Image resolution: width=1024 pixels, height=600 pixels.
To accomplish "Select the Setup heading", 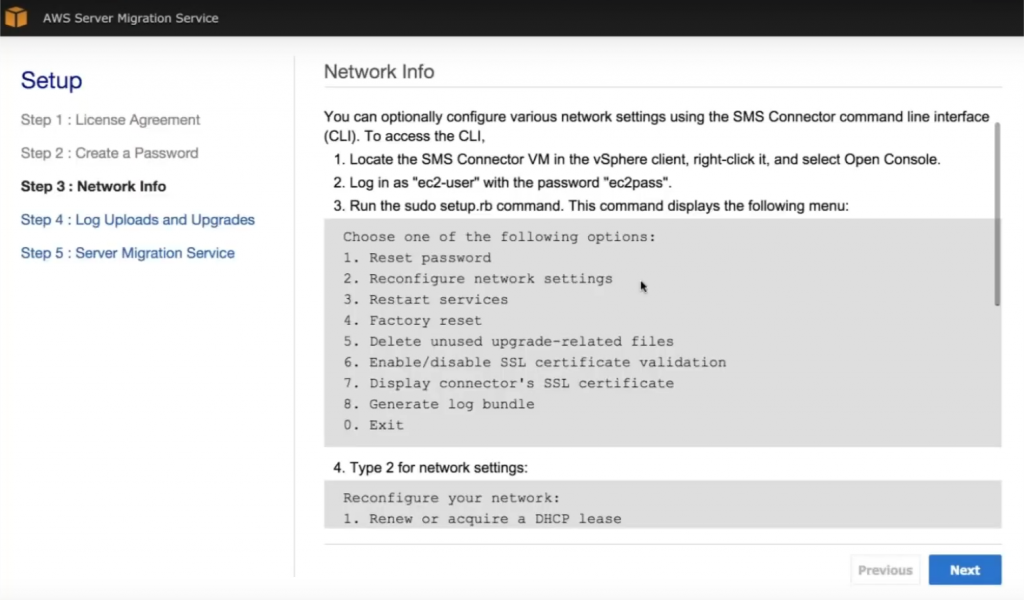I will pyautogui.click(x=51, y=81).
